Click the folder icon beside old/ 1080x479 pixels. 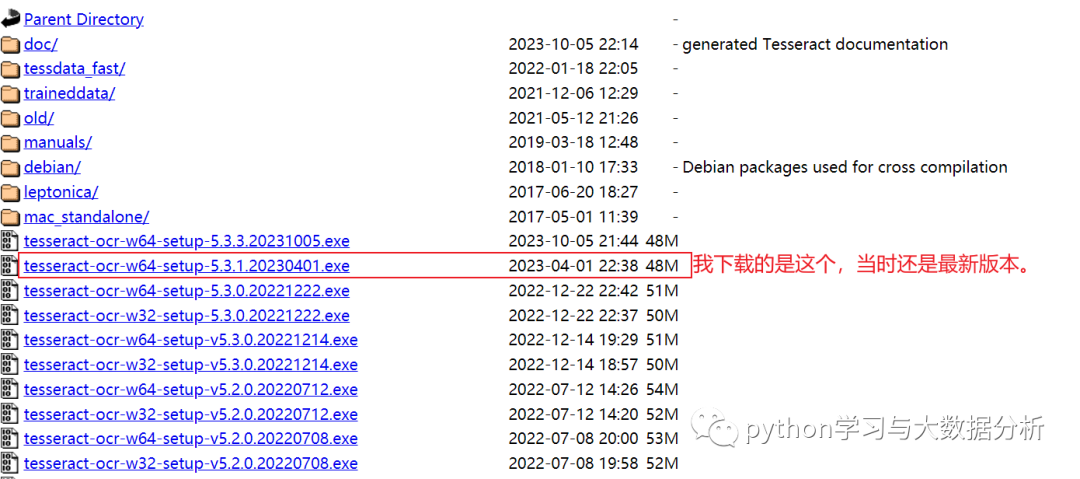[x=10, y=119]
